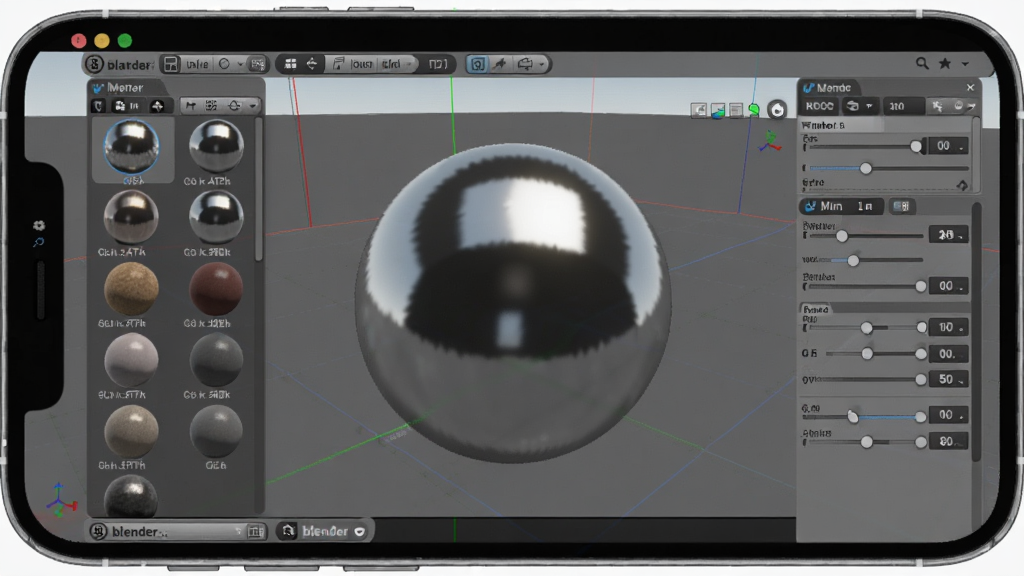The height and width of the screenshot is (576, 1024).
Task: Close the Mende panel
Action: click(970, 88)
